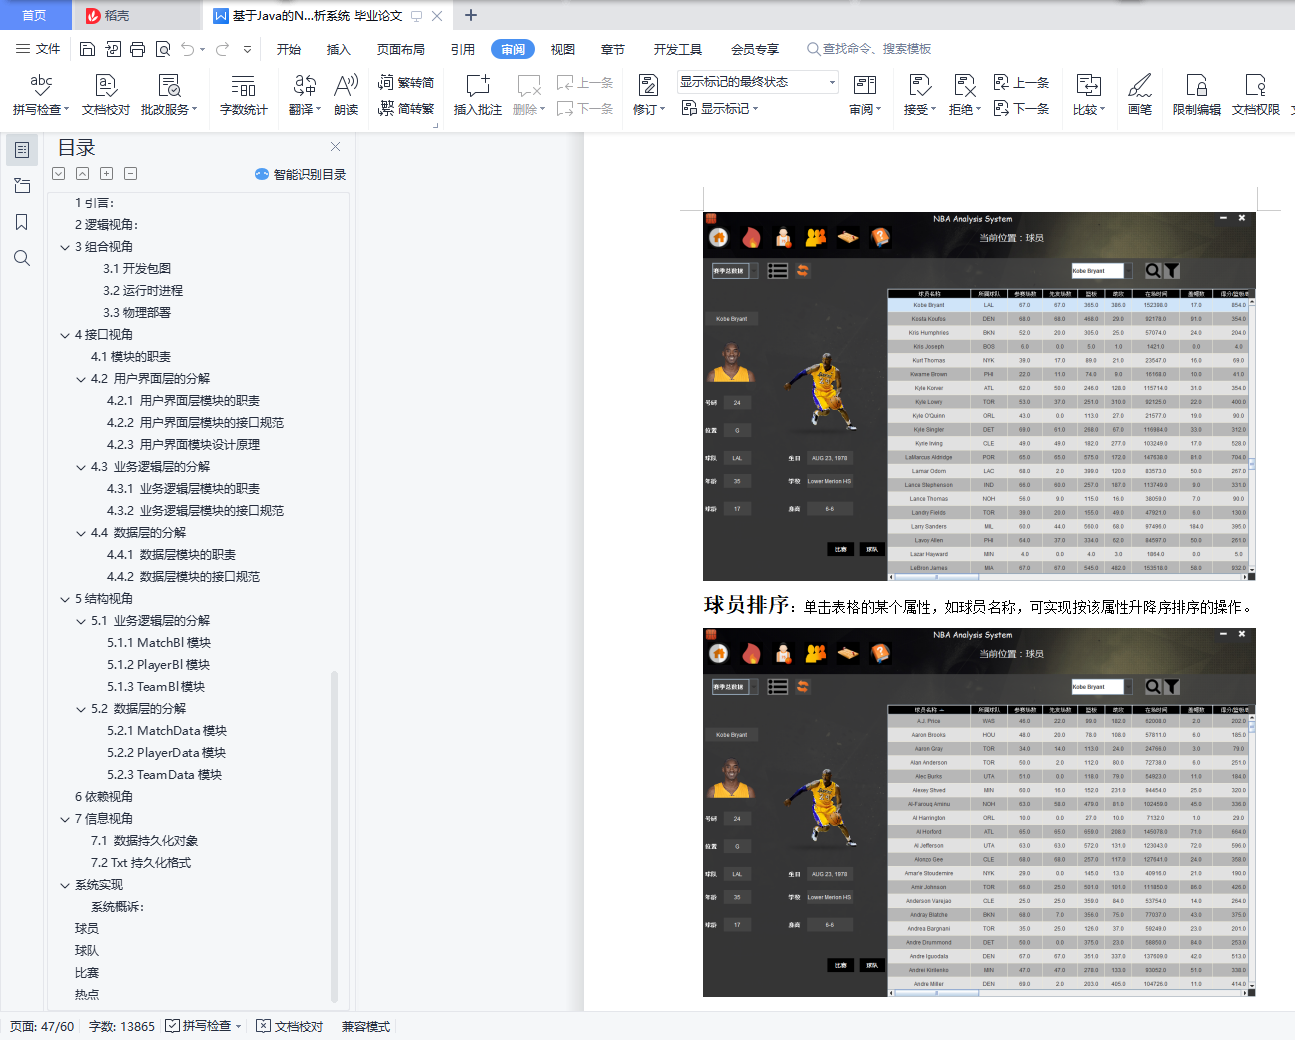
Task: Click the 页面: 47/60 page indicator
Action: pyautogui.click(x=42, y=1026)
